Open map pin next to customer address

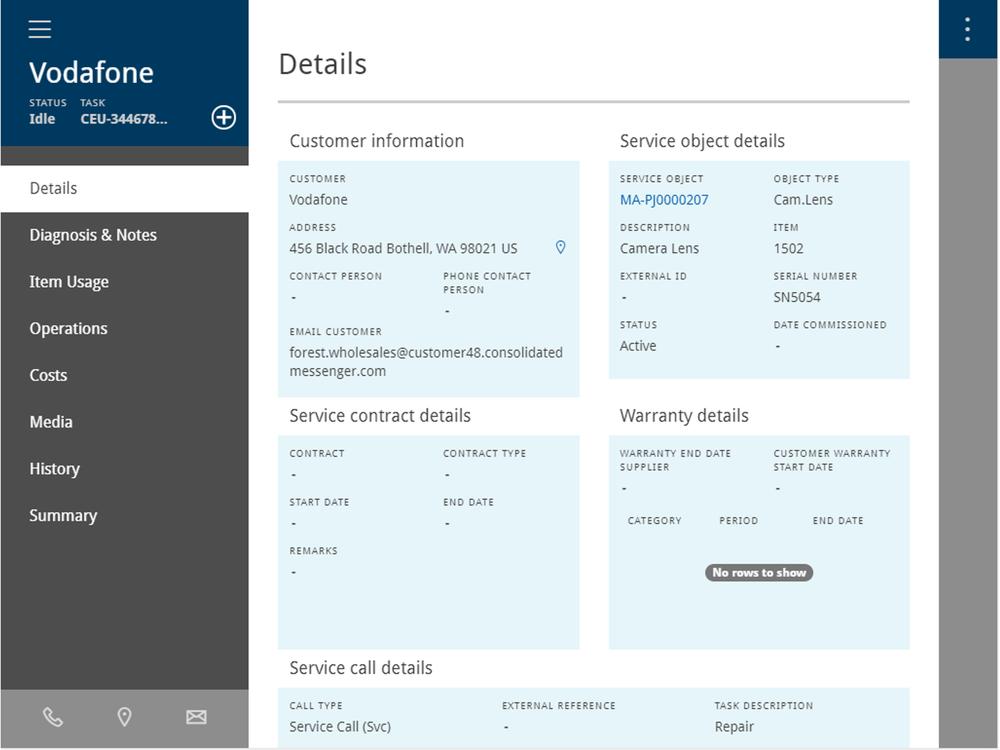coord(560,247)
